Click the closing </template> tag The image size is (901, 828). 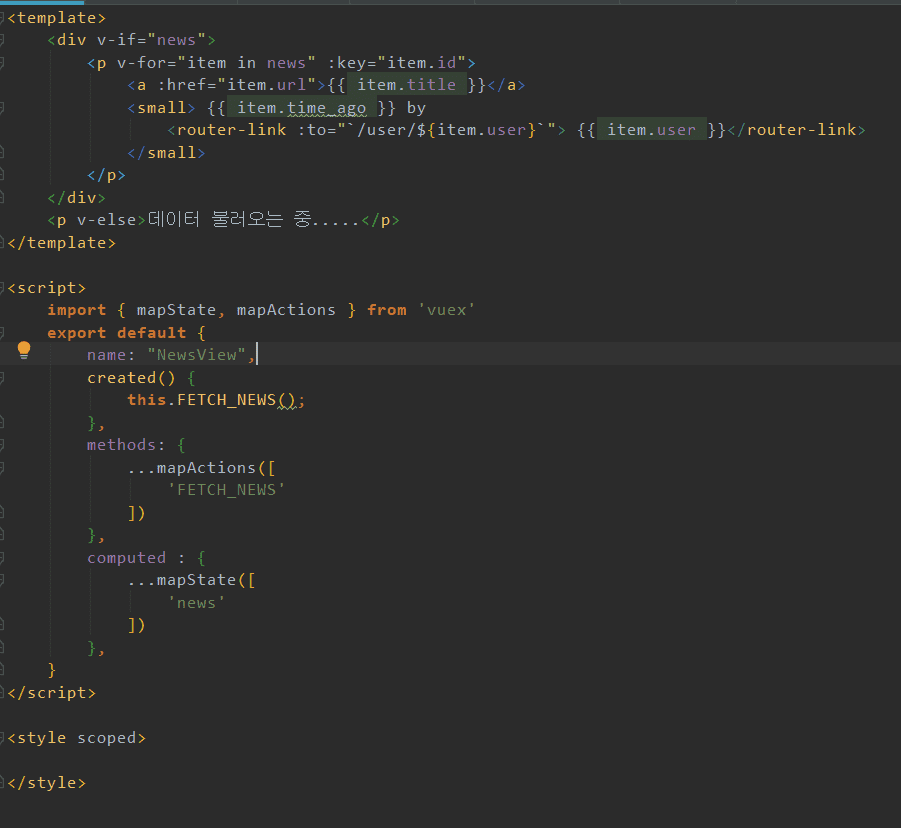pos(61,243)
